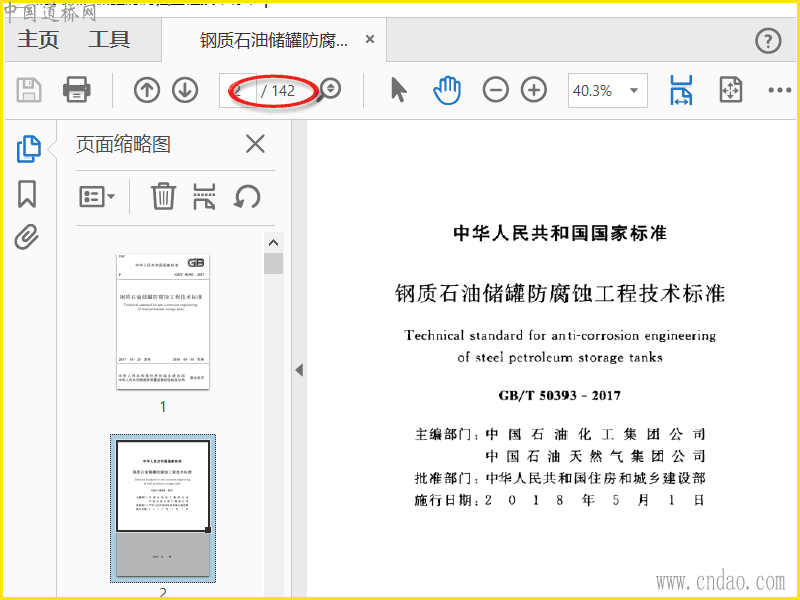This screenshot has width=800, height=600.
Task: Click the 页面缩略图 panel title
Action: [x=123, y=144]
